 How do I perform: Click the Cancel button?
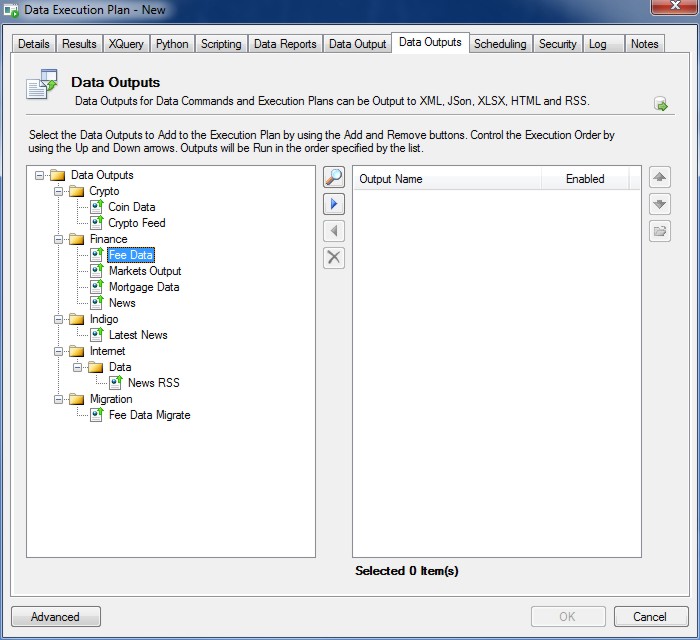click(651, 617)
